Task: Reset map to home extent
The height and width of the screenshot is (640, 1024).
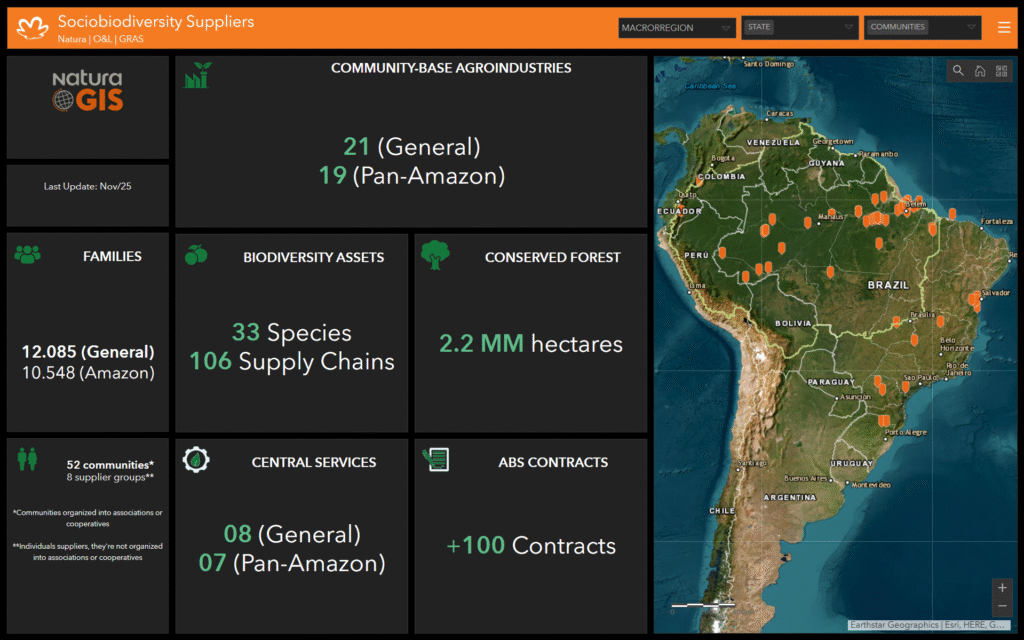Action: tap(980, 71)
